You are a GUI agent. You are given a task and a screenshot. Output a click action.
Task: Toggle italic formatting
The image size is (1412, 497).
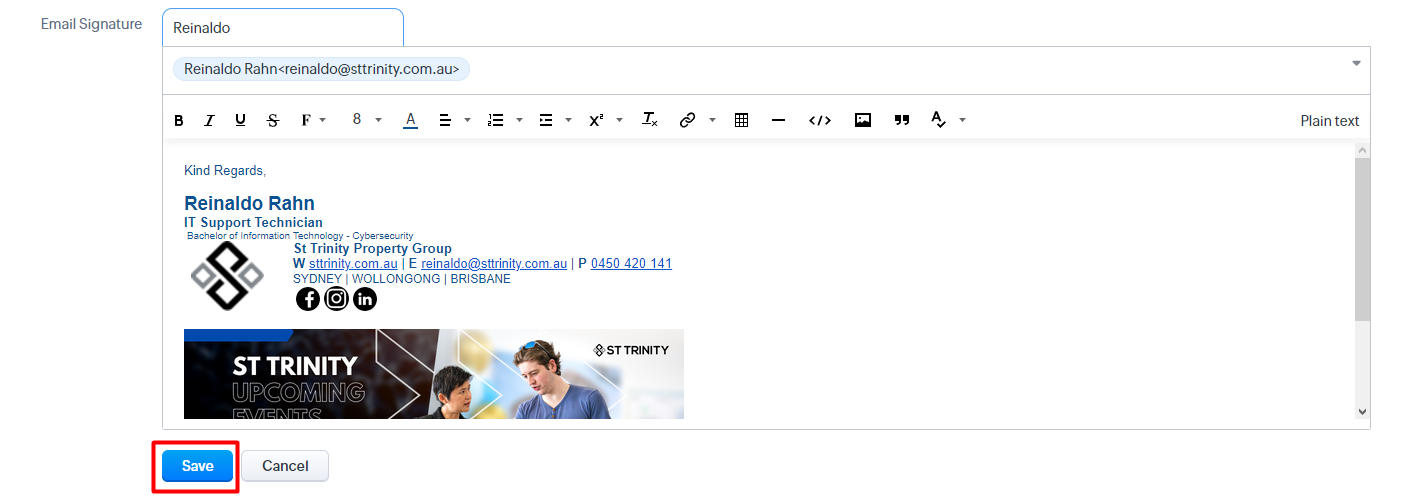point(209,120)
